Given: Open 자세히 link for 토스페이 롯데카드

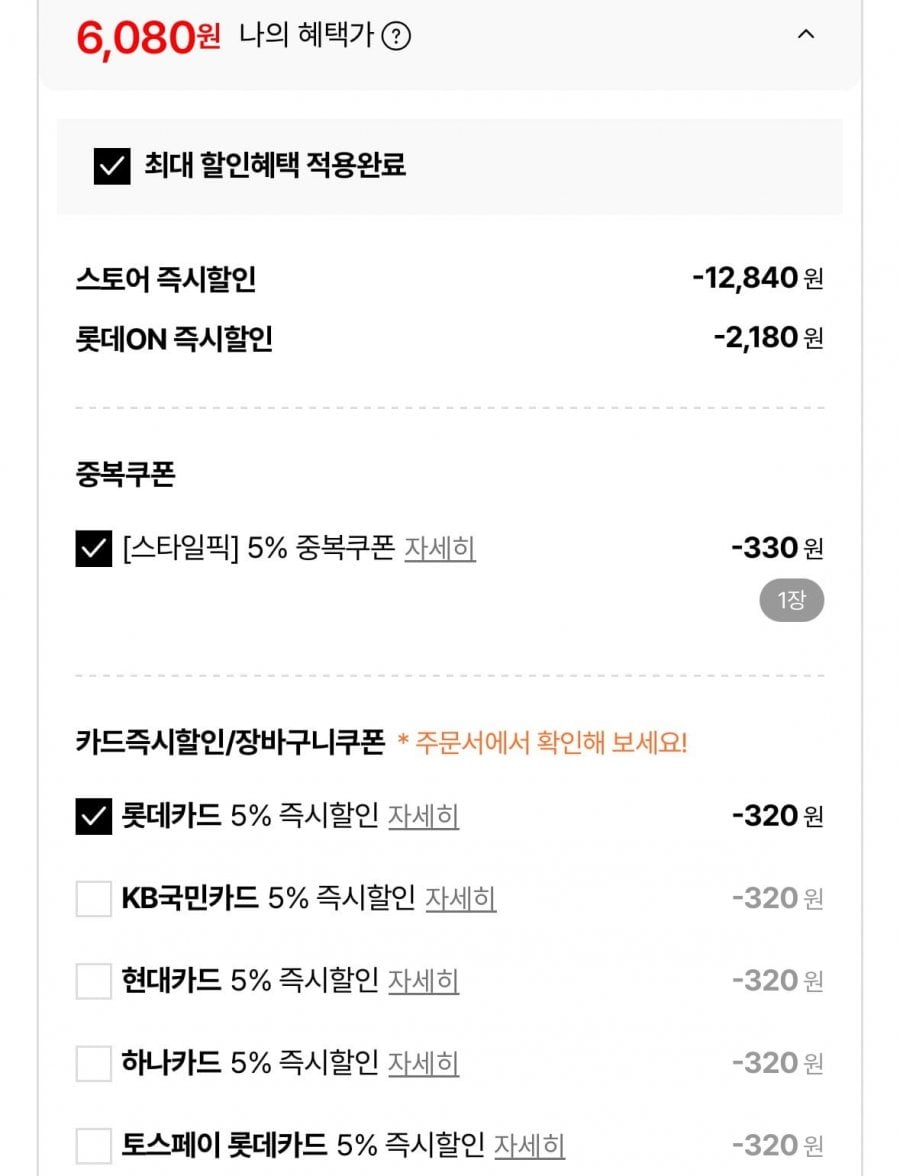Looking at the screenshot, I should click(x=530, y=1145).
